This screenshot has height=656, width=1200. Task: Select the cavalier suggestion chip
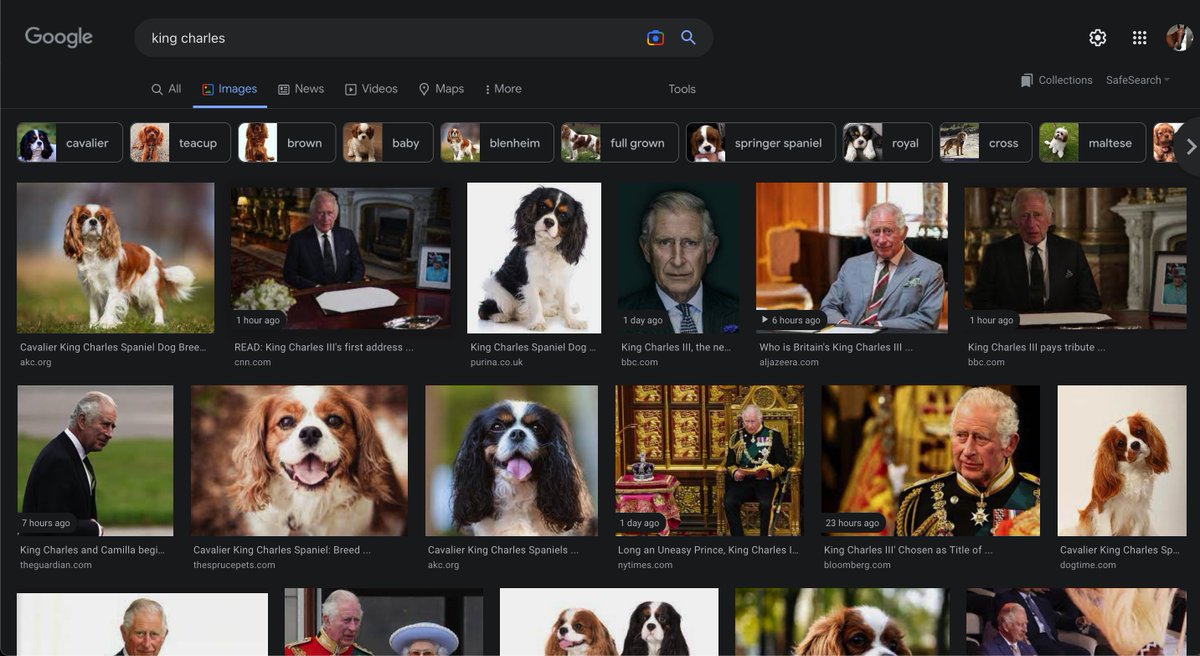70,143
